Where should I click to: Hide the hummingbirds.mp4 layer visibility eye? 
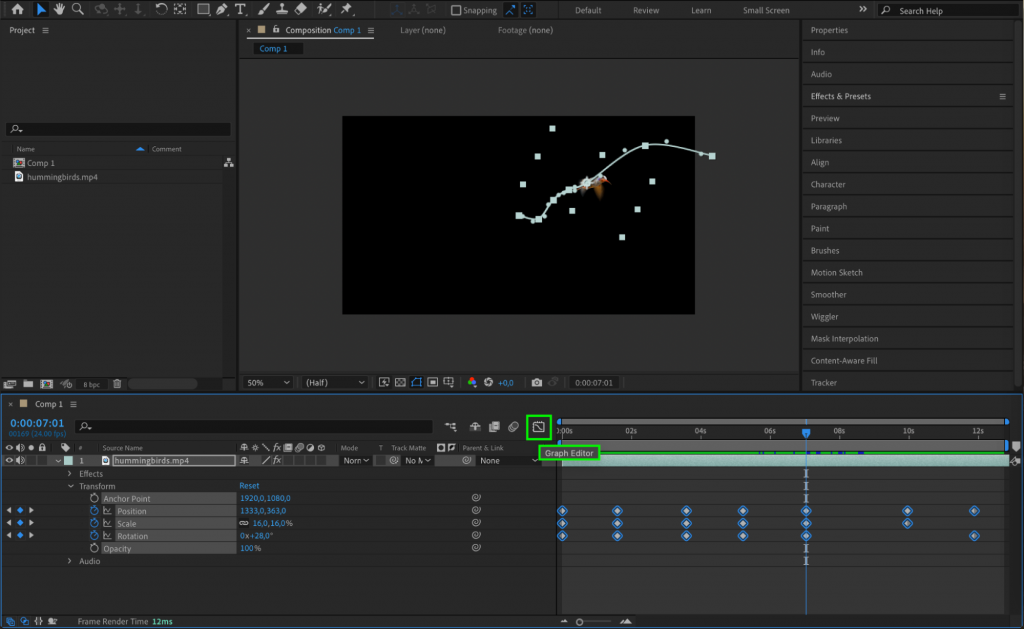click(x=9, y=460)
